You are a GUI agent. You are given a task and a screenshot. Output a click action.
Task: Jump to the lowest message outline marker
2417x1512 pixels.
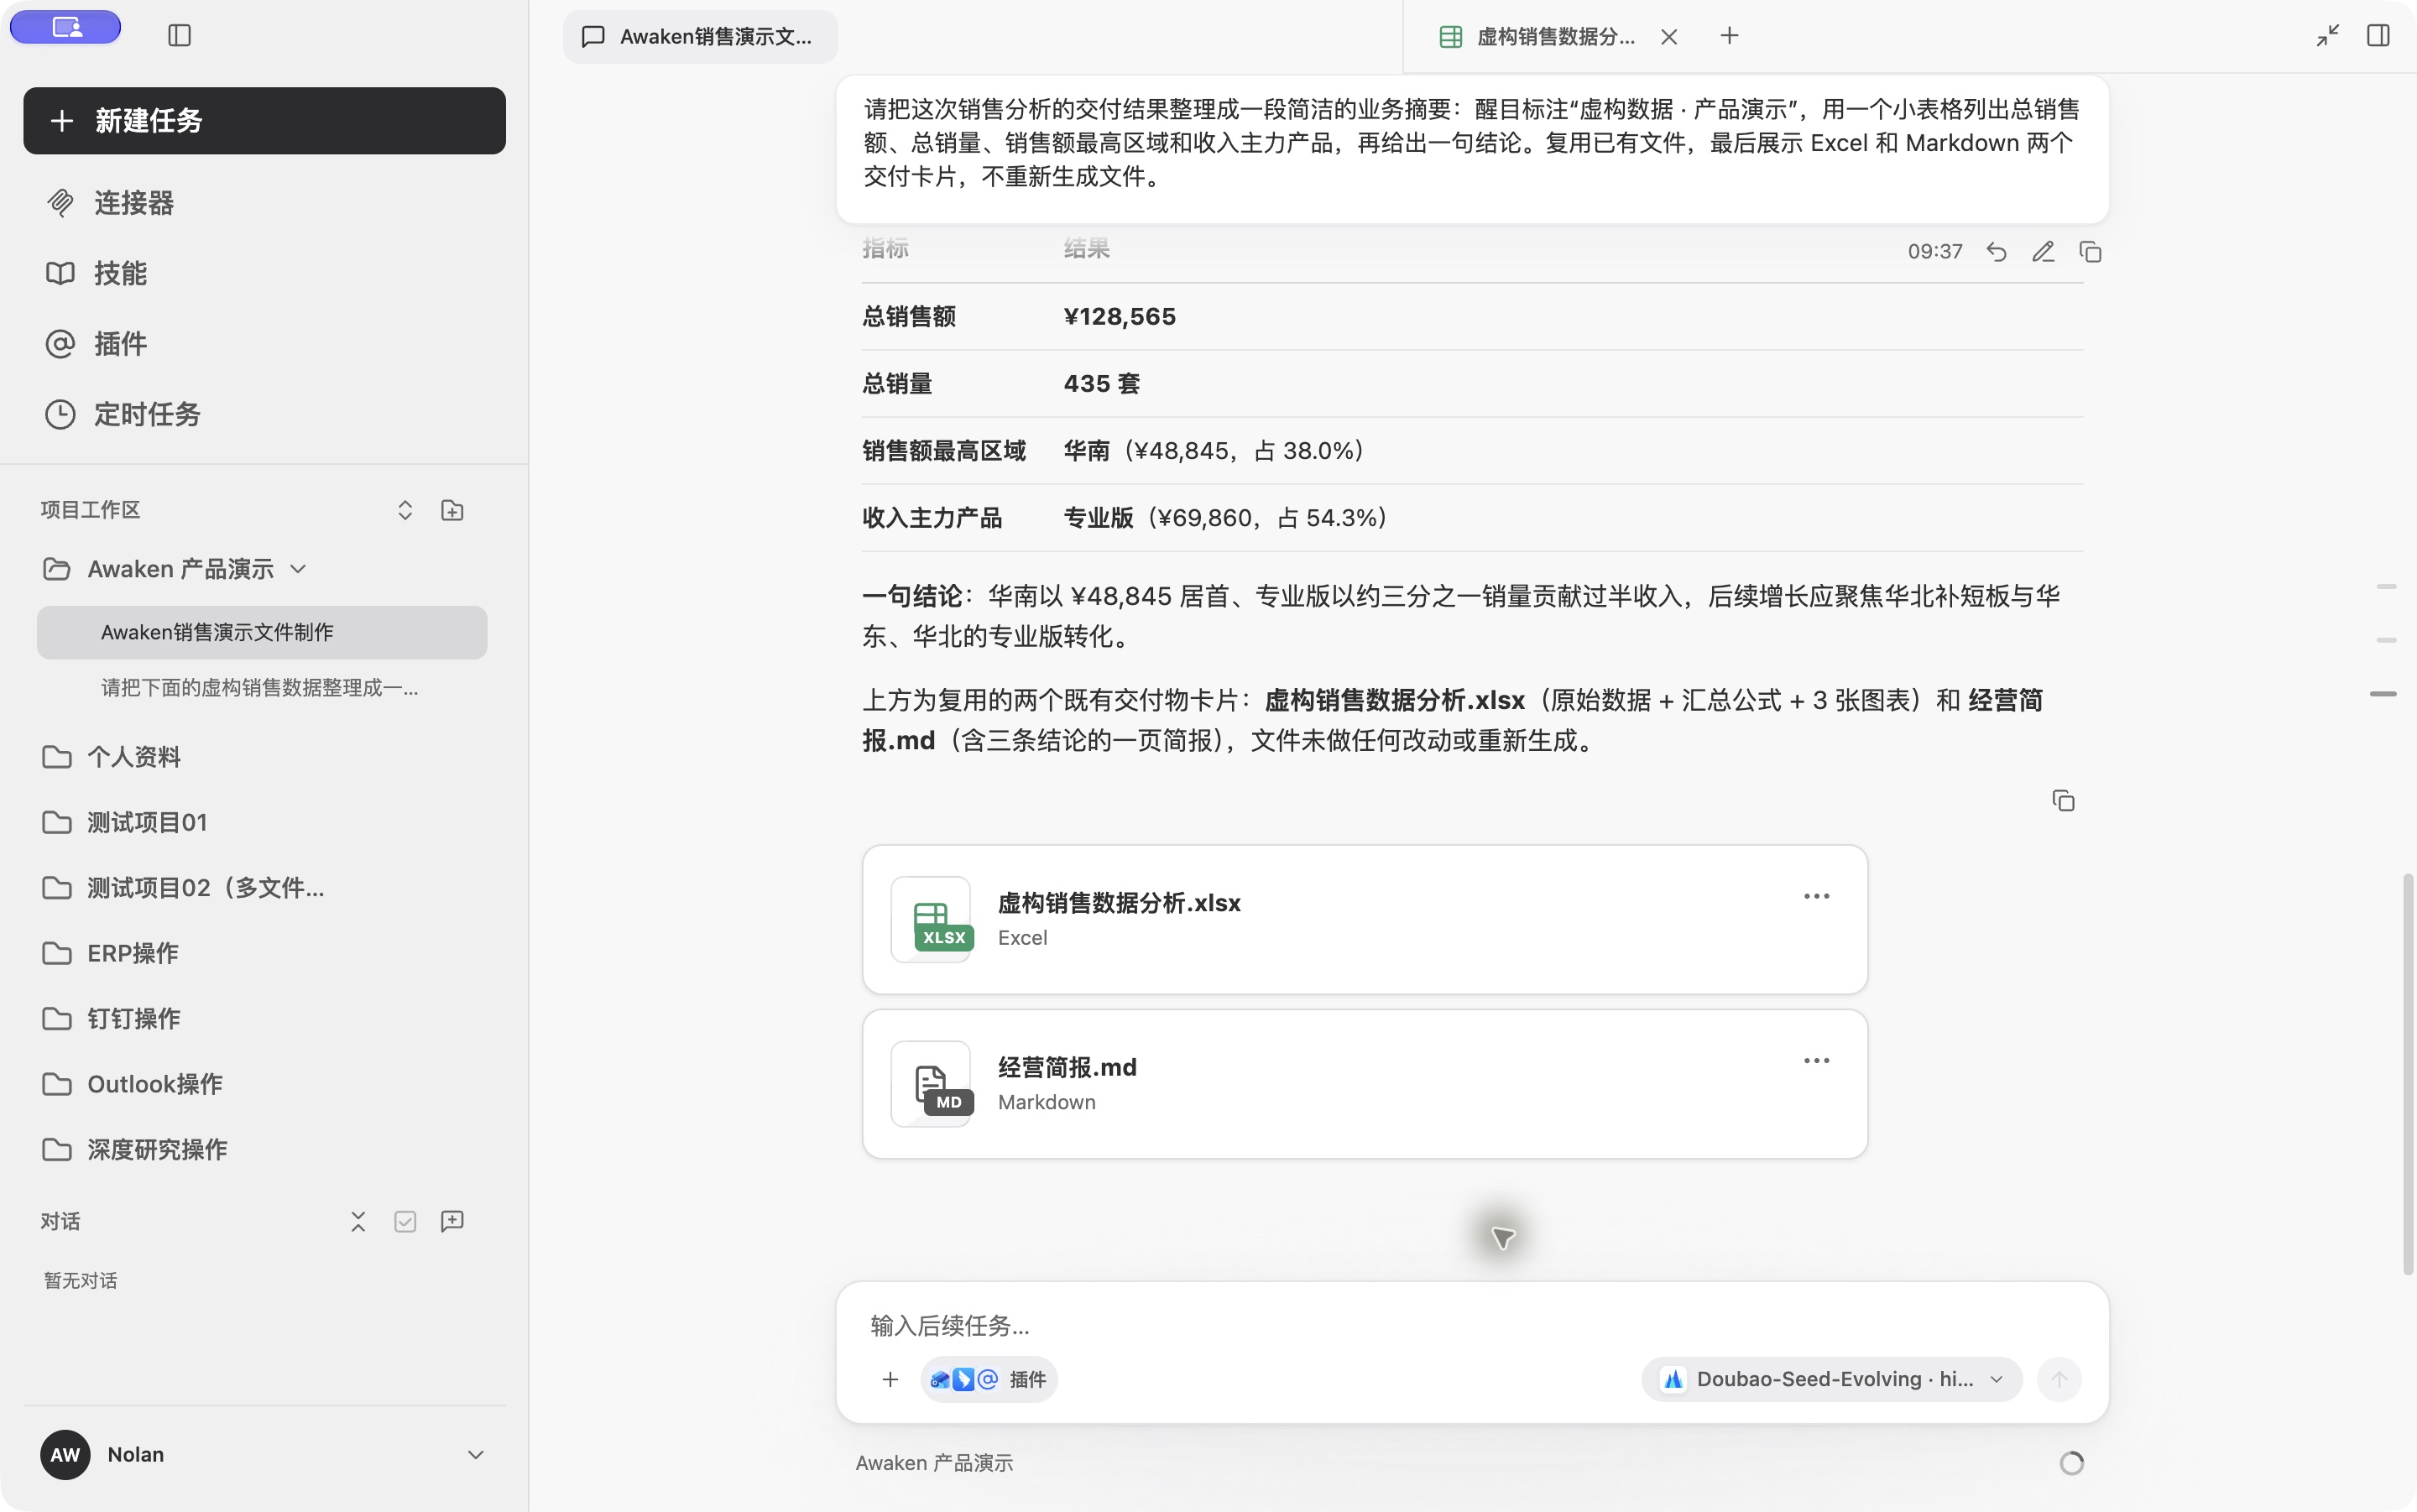point(2383,693)
